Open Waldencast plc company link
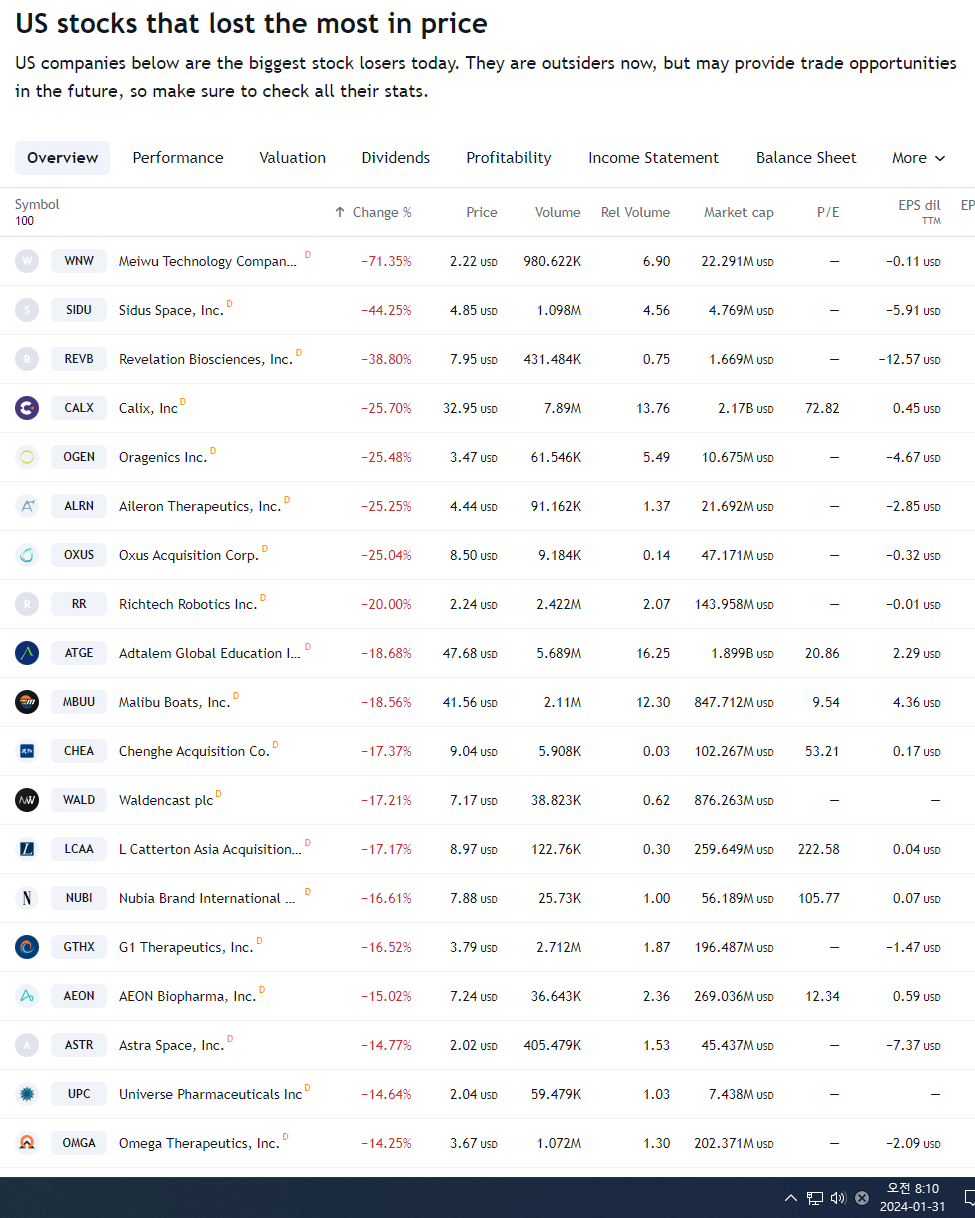This screenshot has height=1218, width=975. [166, 801]
